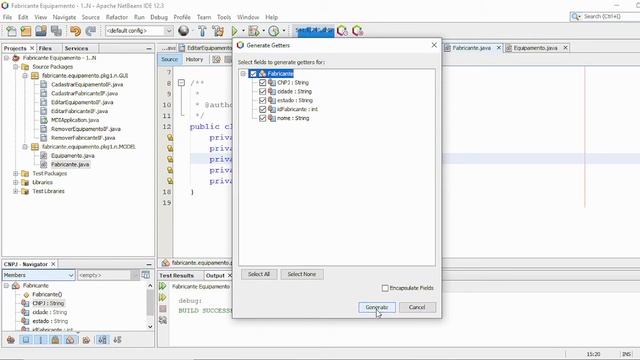Uncheck the Fabricante class checkbox
The image size is (640, 360).
tap(253, 74)
